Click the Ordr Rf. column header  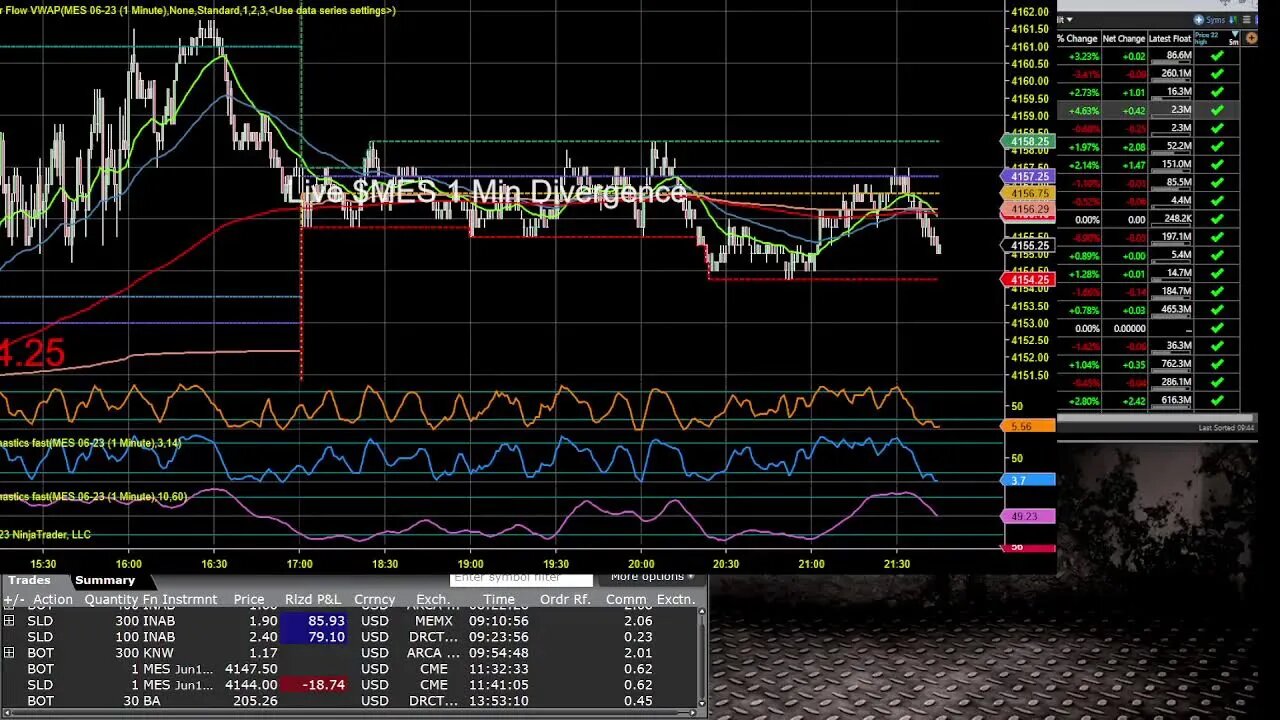[x=565, y=600]
